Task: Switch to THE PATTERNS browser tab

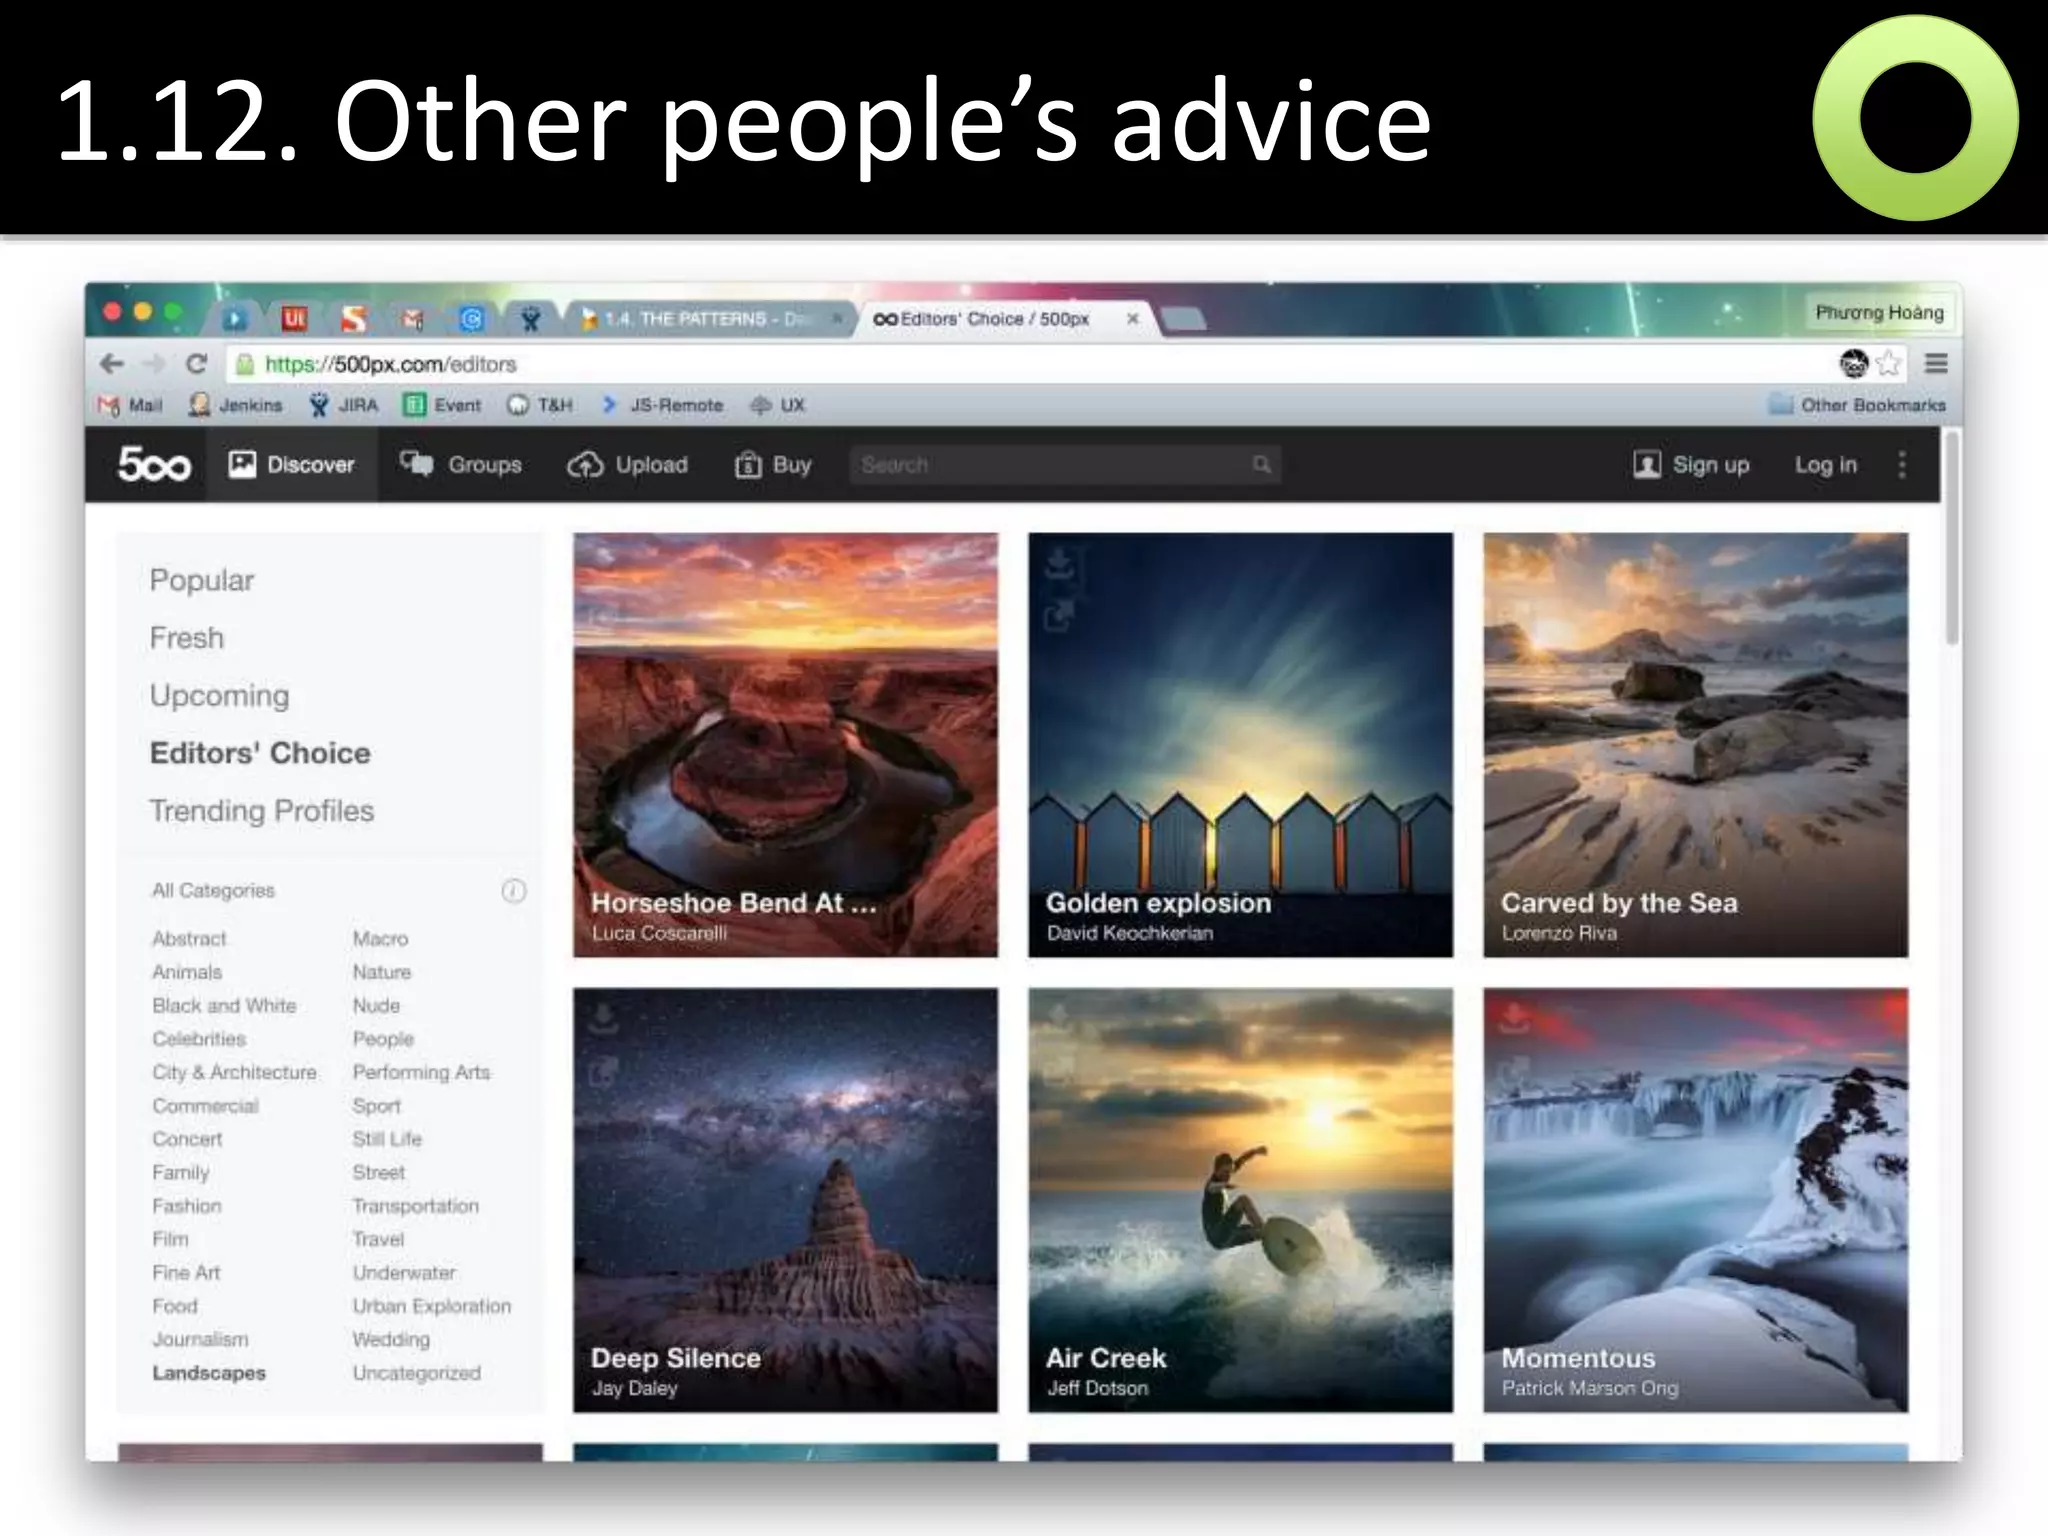Action: click(x=710, y=319)
